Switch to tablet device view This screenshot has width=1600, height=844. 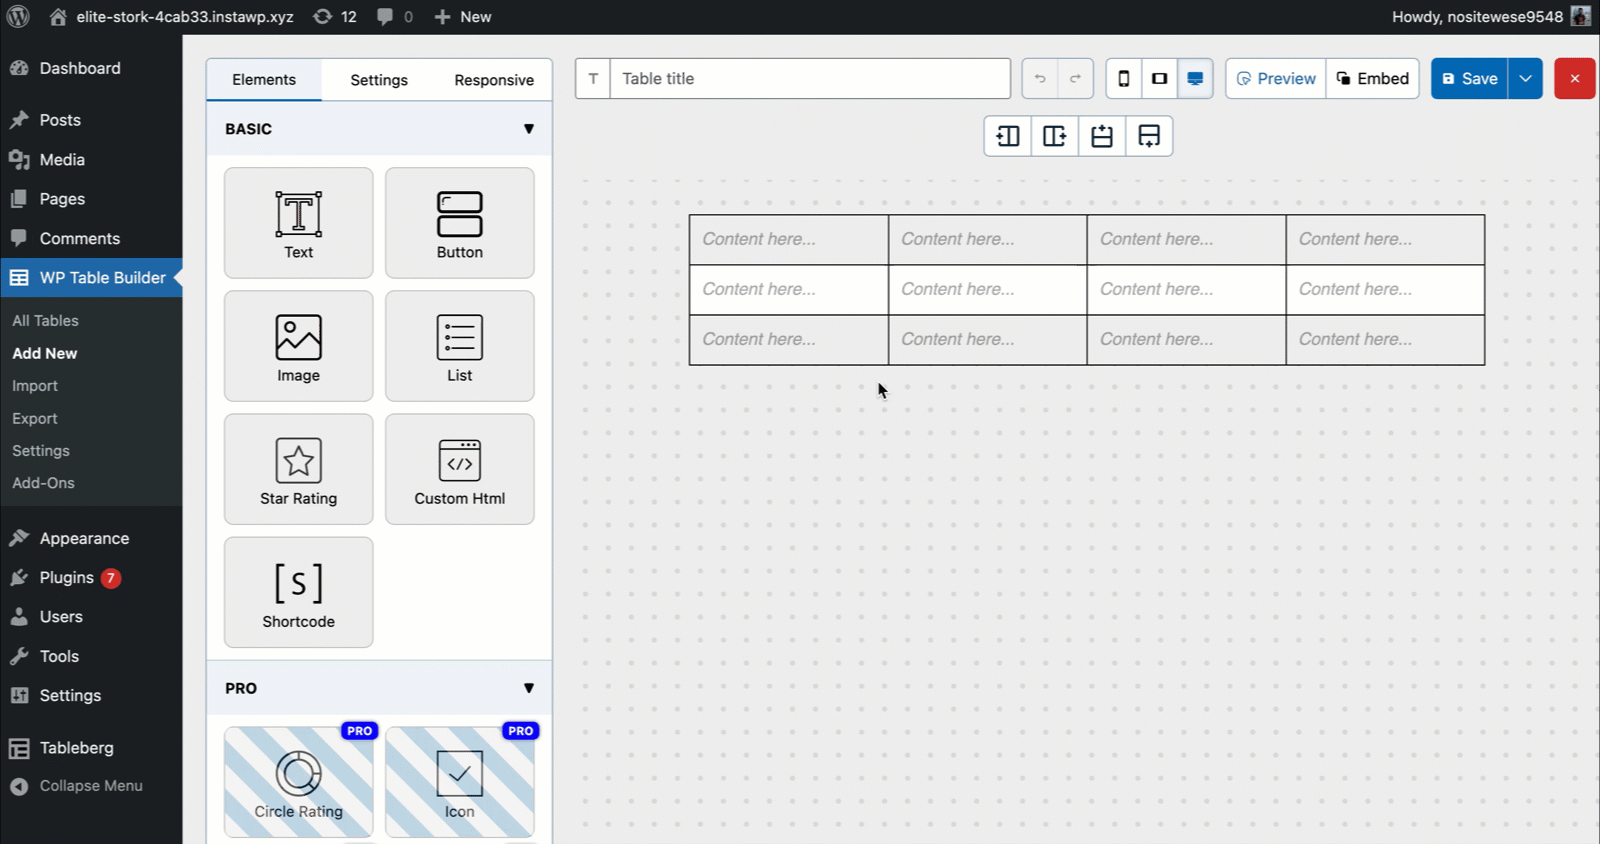[x=1159, y=79]
